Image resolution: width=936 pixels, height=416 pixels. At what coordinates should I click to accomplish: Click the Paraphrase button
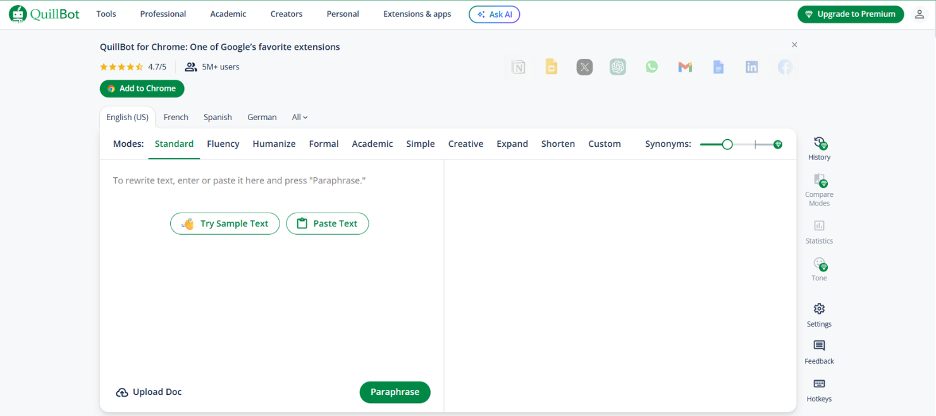395,392
